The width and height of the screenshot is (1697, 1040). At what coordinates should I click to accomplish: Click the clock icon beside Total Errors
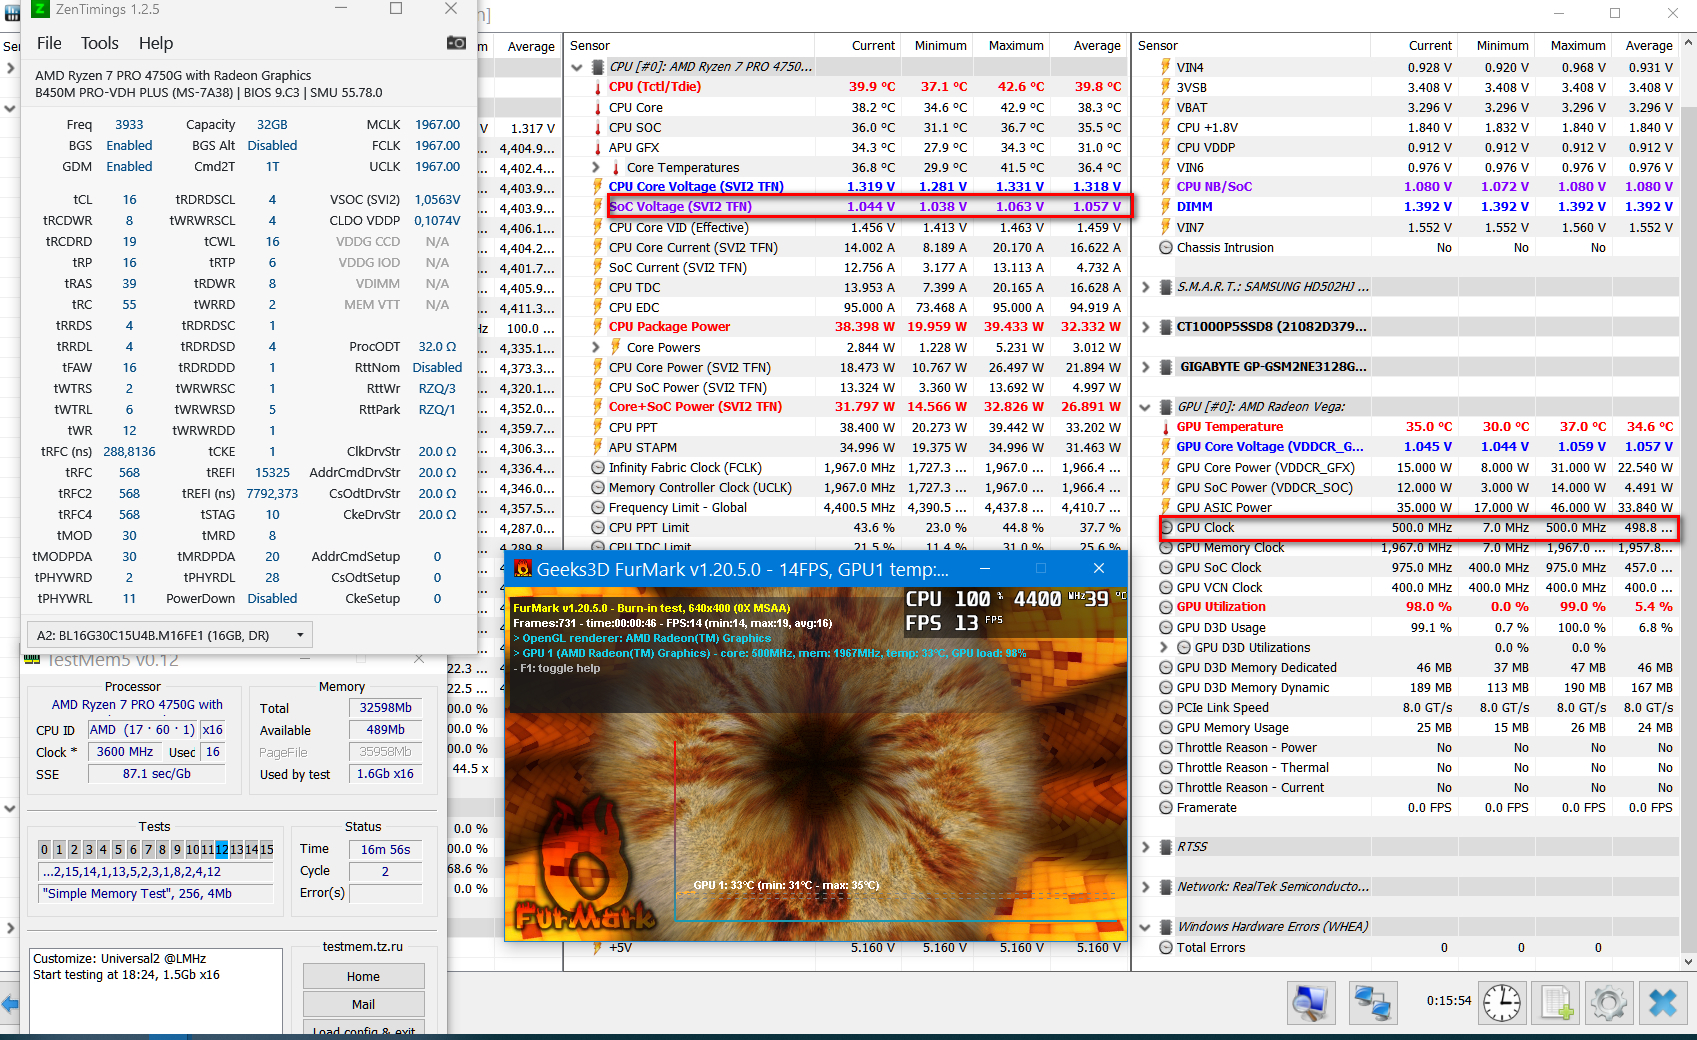(x=1166, y=947)
